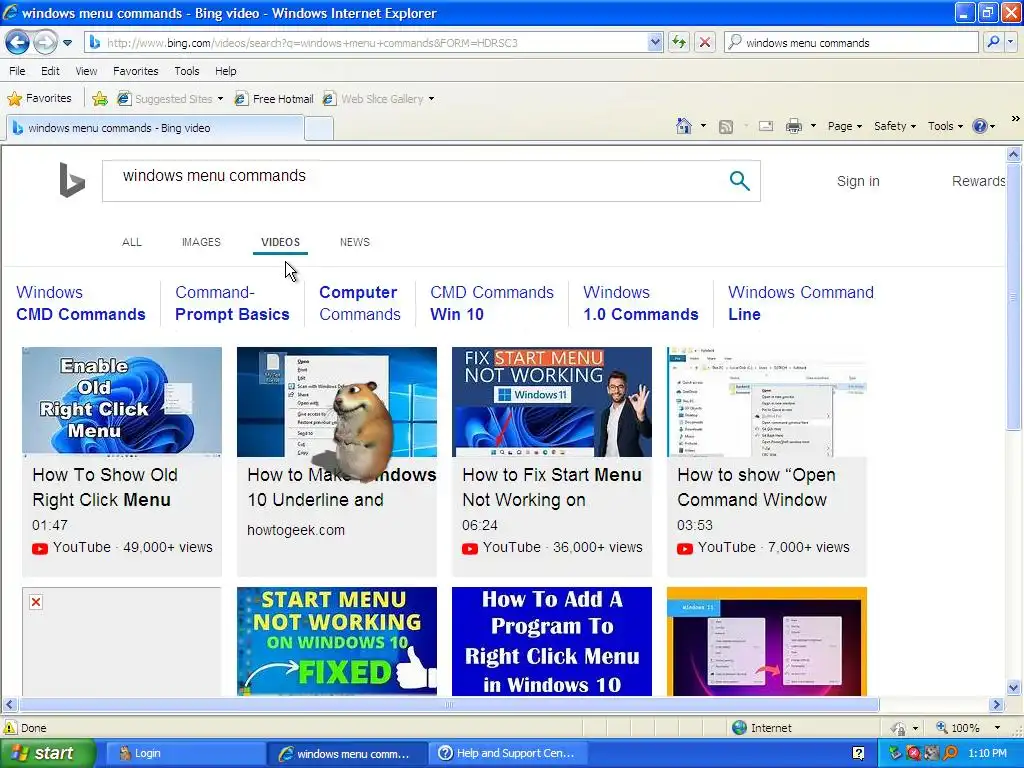Open the Favorites menu
Image resolution: width=1024 pixels, height=768 pixels.
[136, 71]
